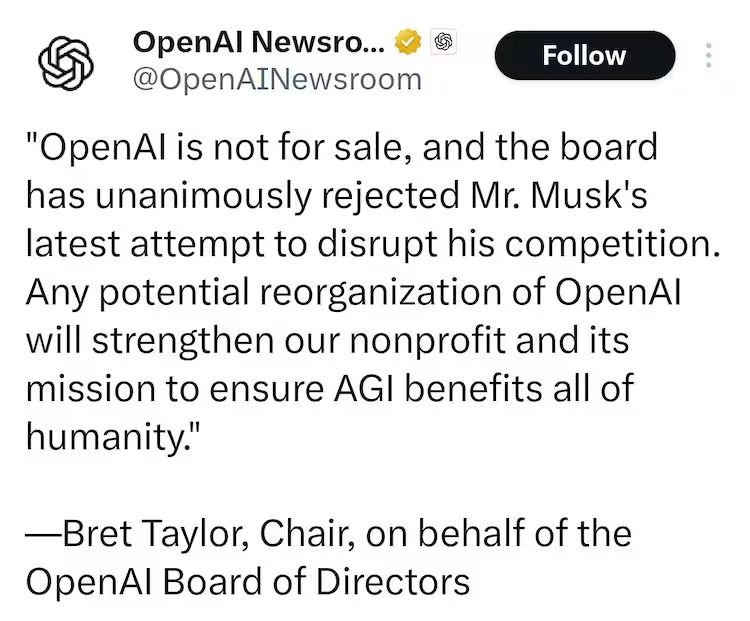This screenshot has width=750, height=621.
Task: Click the gold verified checkmark badge
Action: [x=407, y=43]
